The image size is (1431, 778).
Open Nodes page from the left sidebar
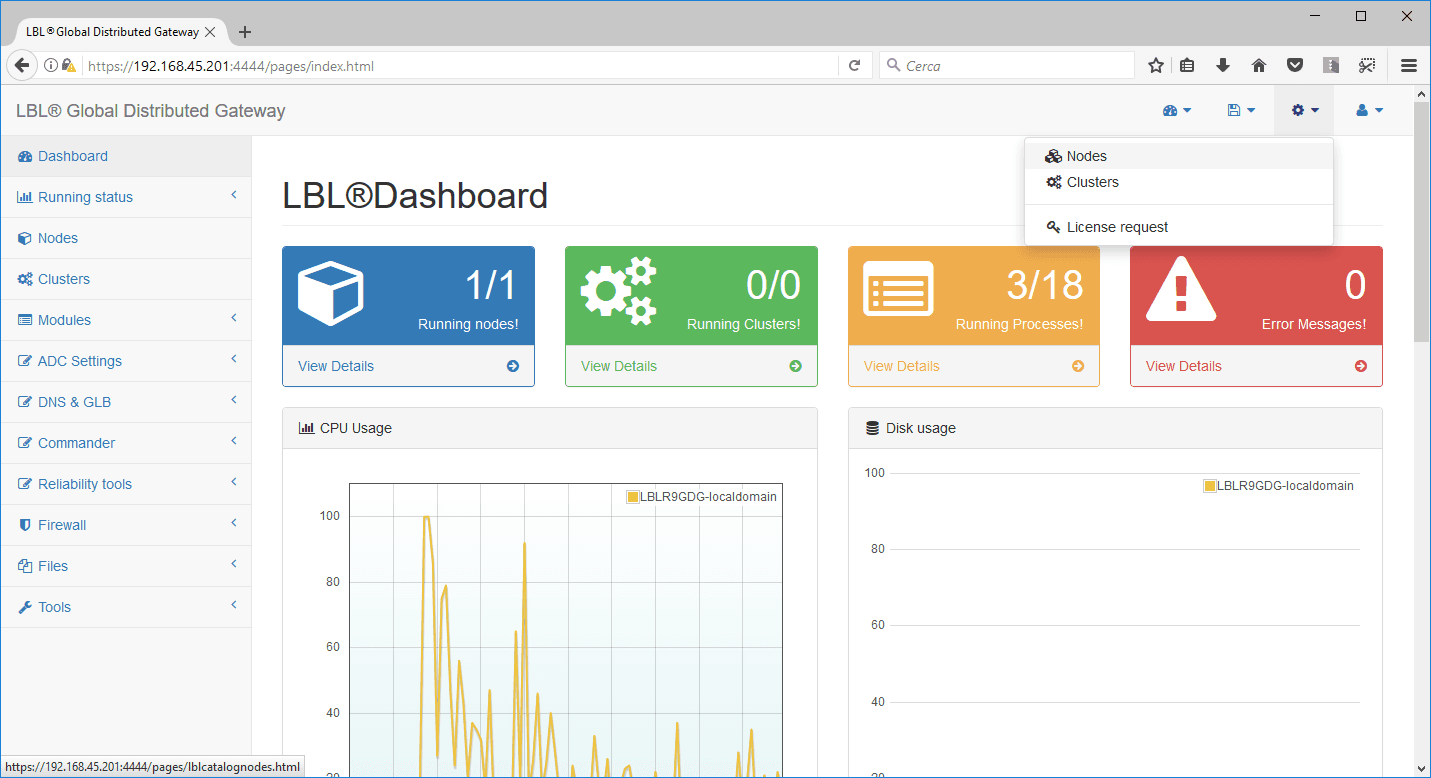[x=58, y=238]
